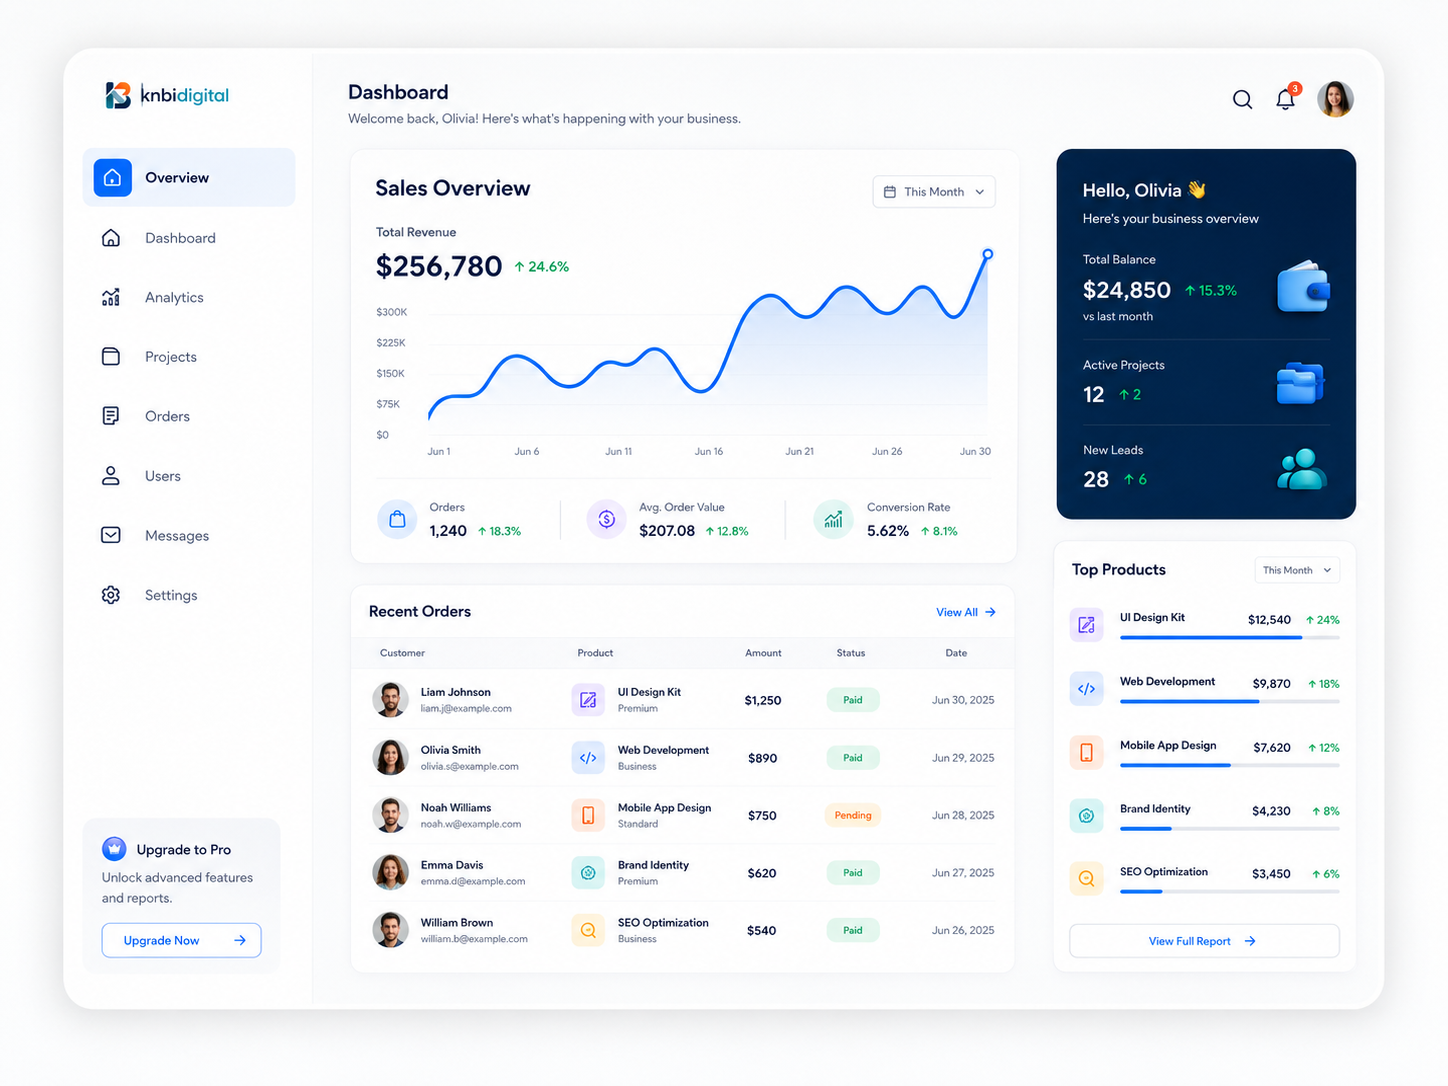Screen dimensions: 1448x1086
Task: Open the search magnifier icon
Action: tap(1242, 99)
